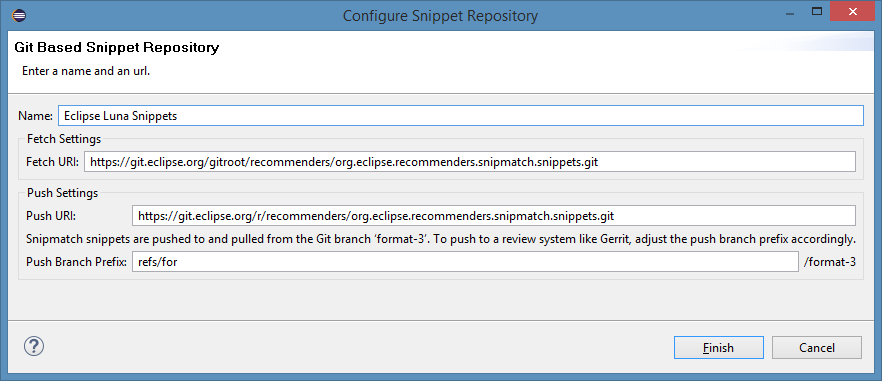This screenshot has width=882, height=381.
Task: Click into the Push URI field
Action: (494, 216)
